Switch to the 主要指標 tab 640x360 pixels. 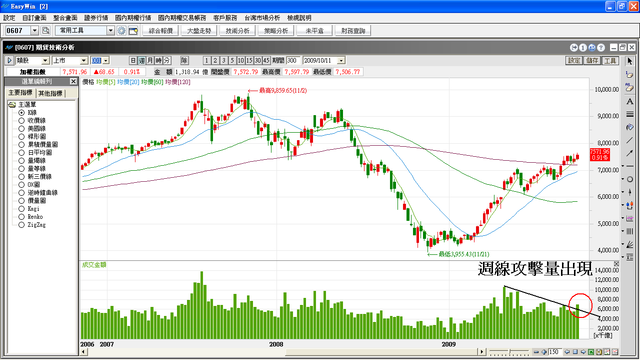[x=21, y=93]
